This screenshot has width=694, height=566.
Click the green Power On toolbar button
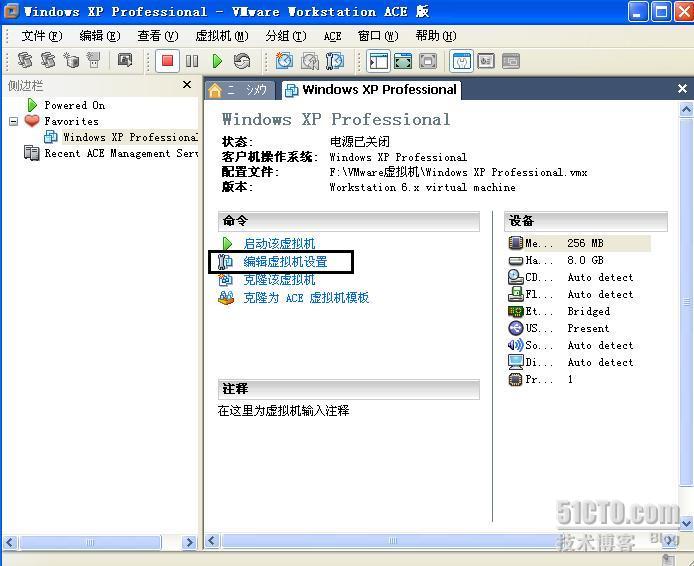tap(217, 61)
